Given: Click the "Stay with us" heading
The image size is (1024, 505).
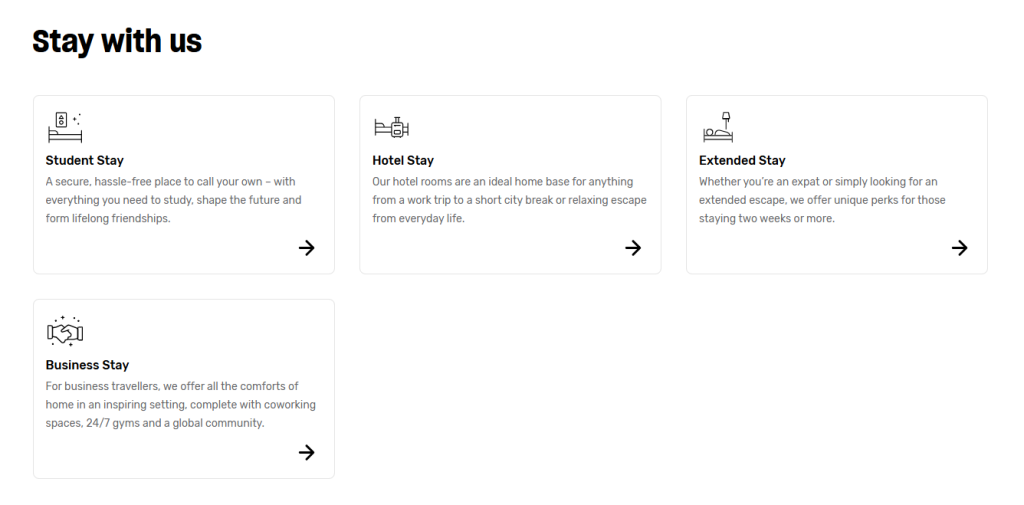Looking at the screenshot, I should pyautogui.click(x=117, y=41).
